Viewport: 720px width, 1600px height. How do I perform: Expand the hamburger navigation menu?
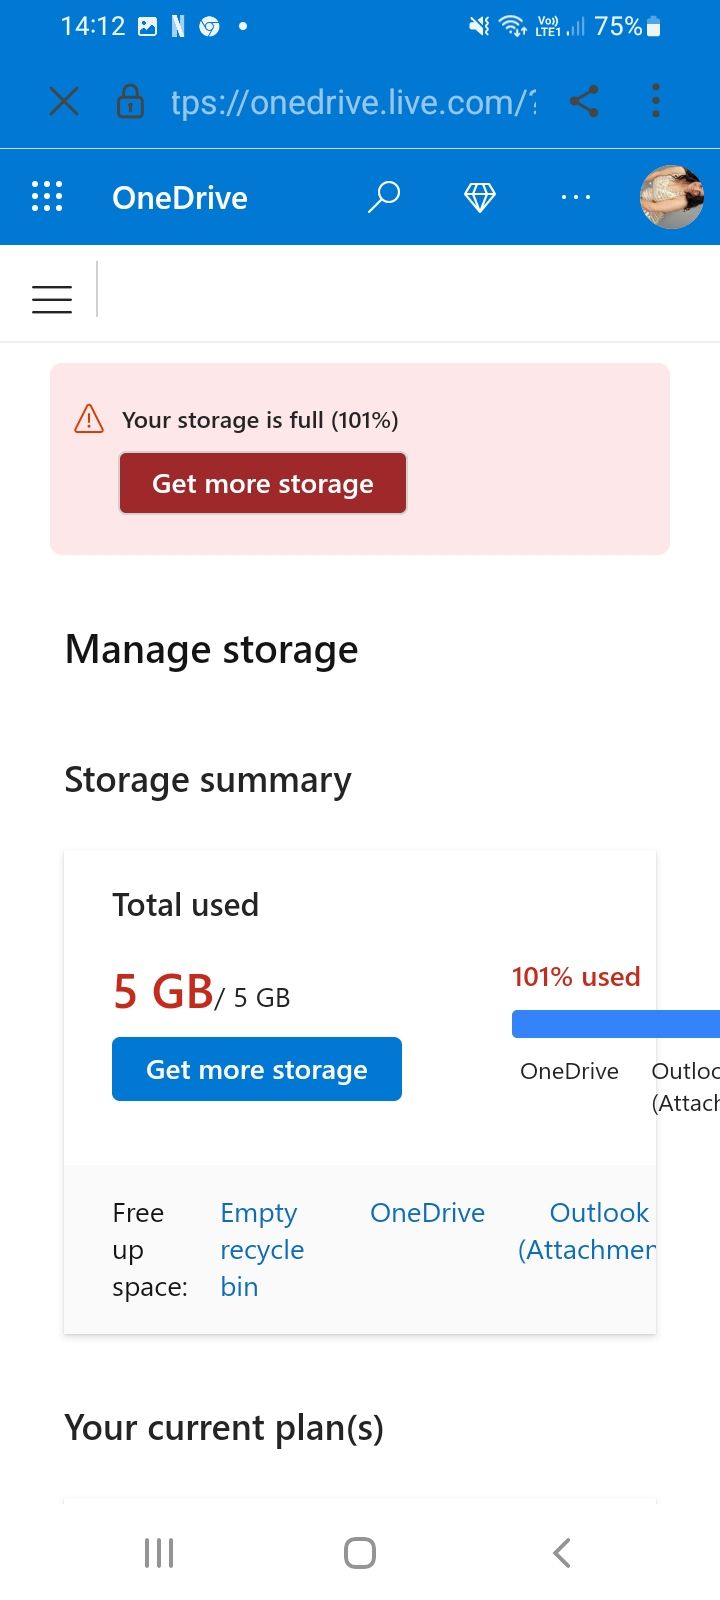point(51,298)
